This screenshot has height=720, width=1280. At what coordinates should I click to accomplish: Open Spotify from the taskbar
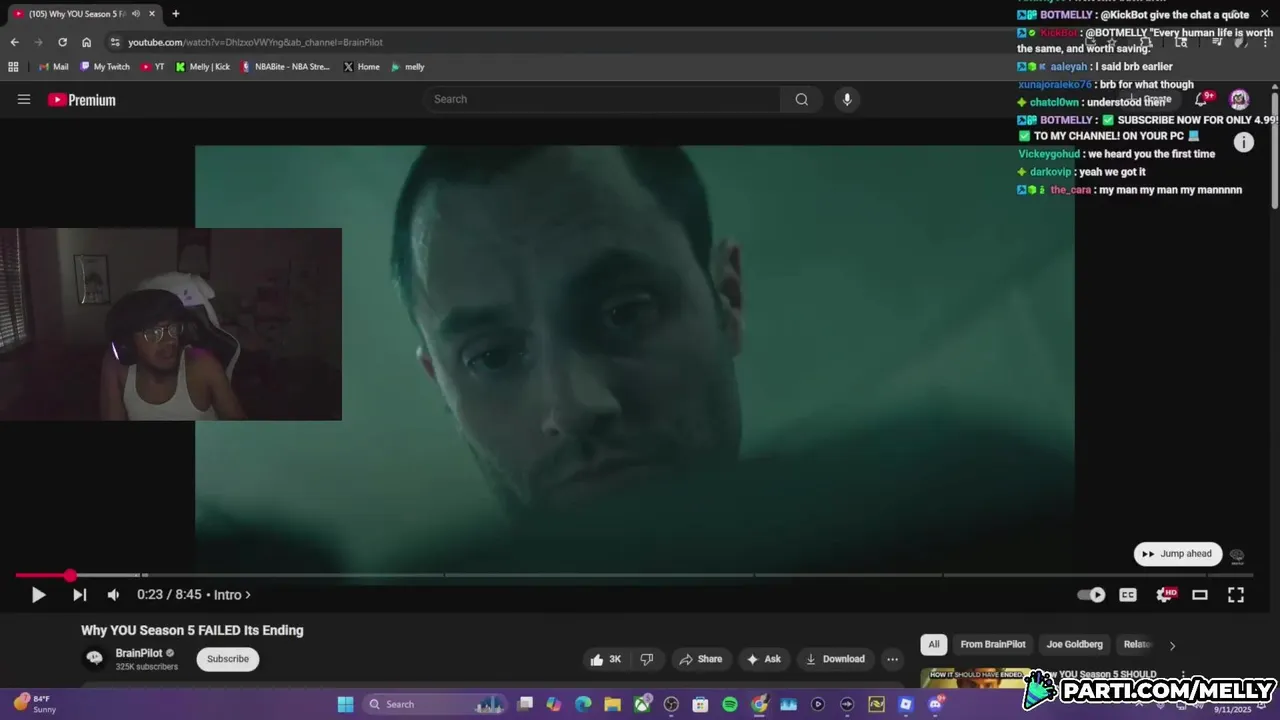click(x=730, y=704)
